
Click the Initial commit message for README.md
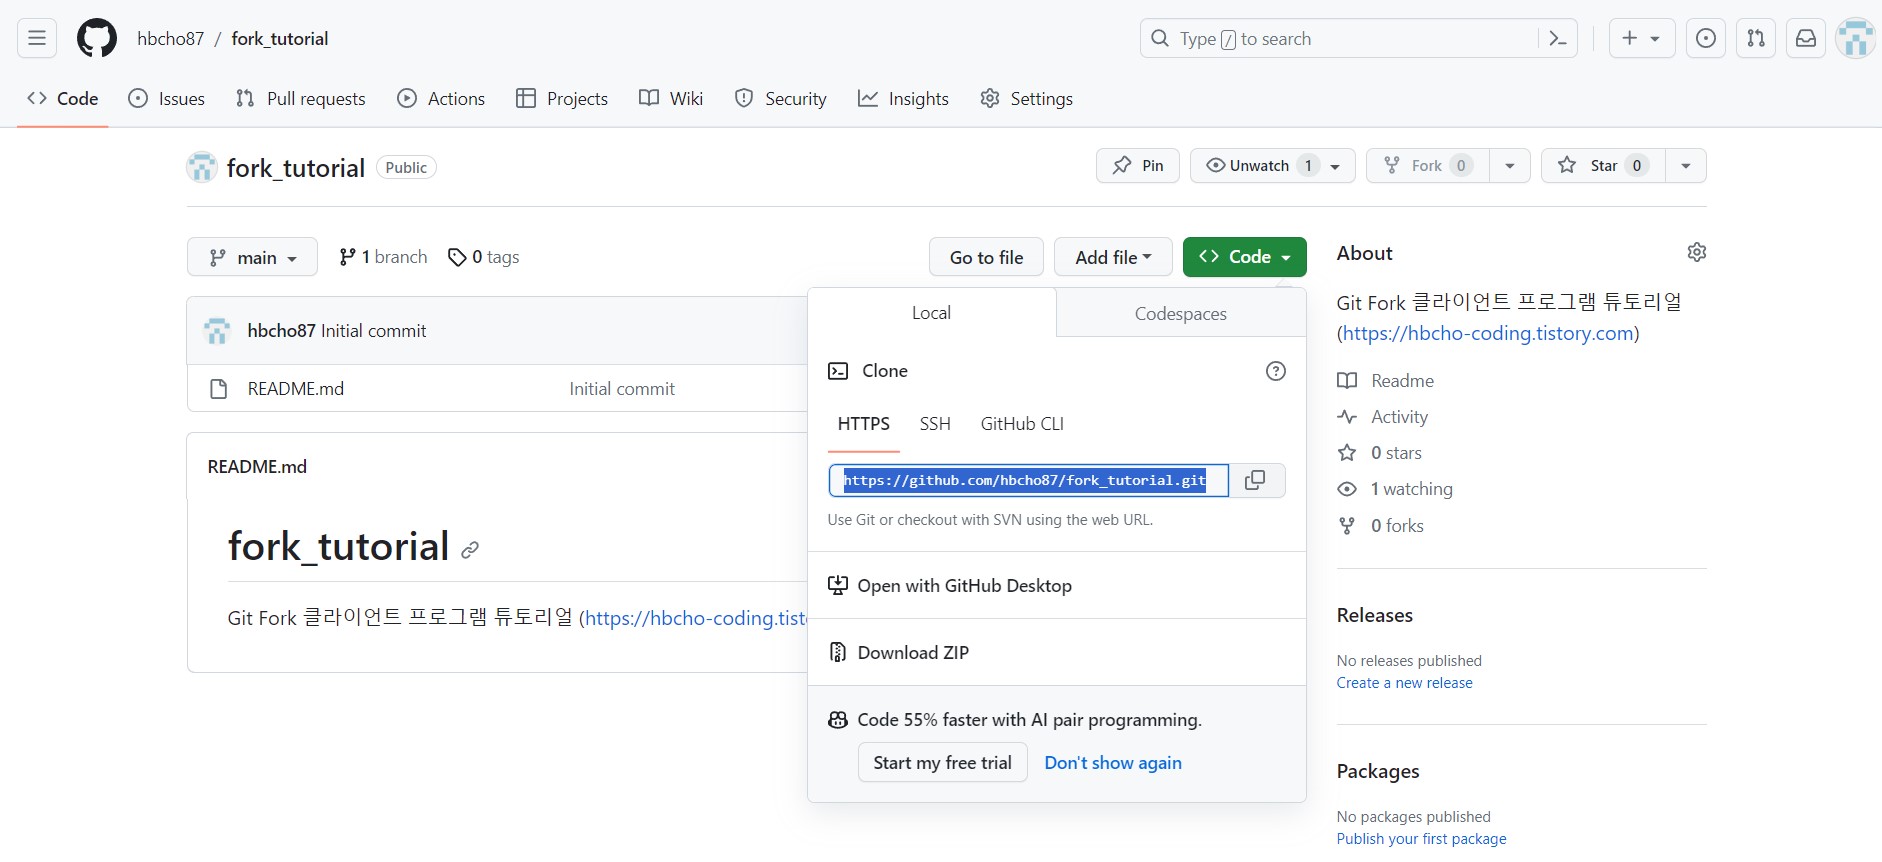click(622, 389)
